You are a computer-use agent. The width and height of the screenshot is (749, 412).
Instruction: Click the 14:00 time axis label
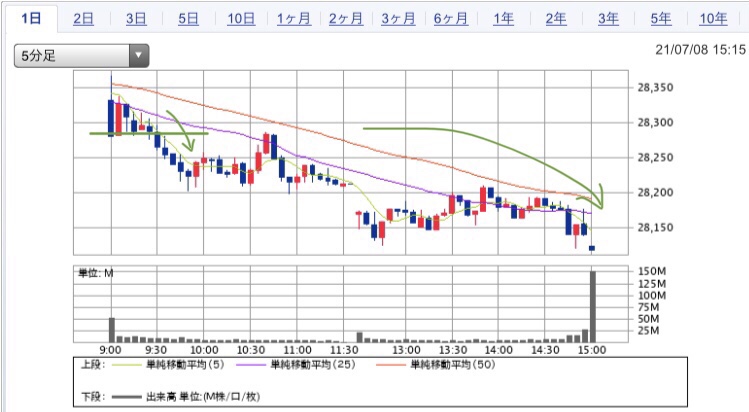pyautogui.click(x=499, y=350)
